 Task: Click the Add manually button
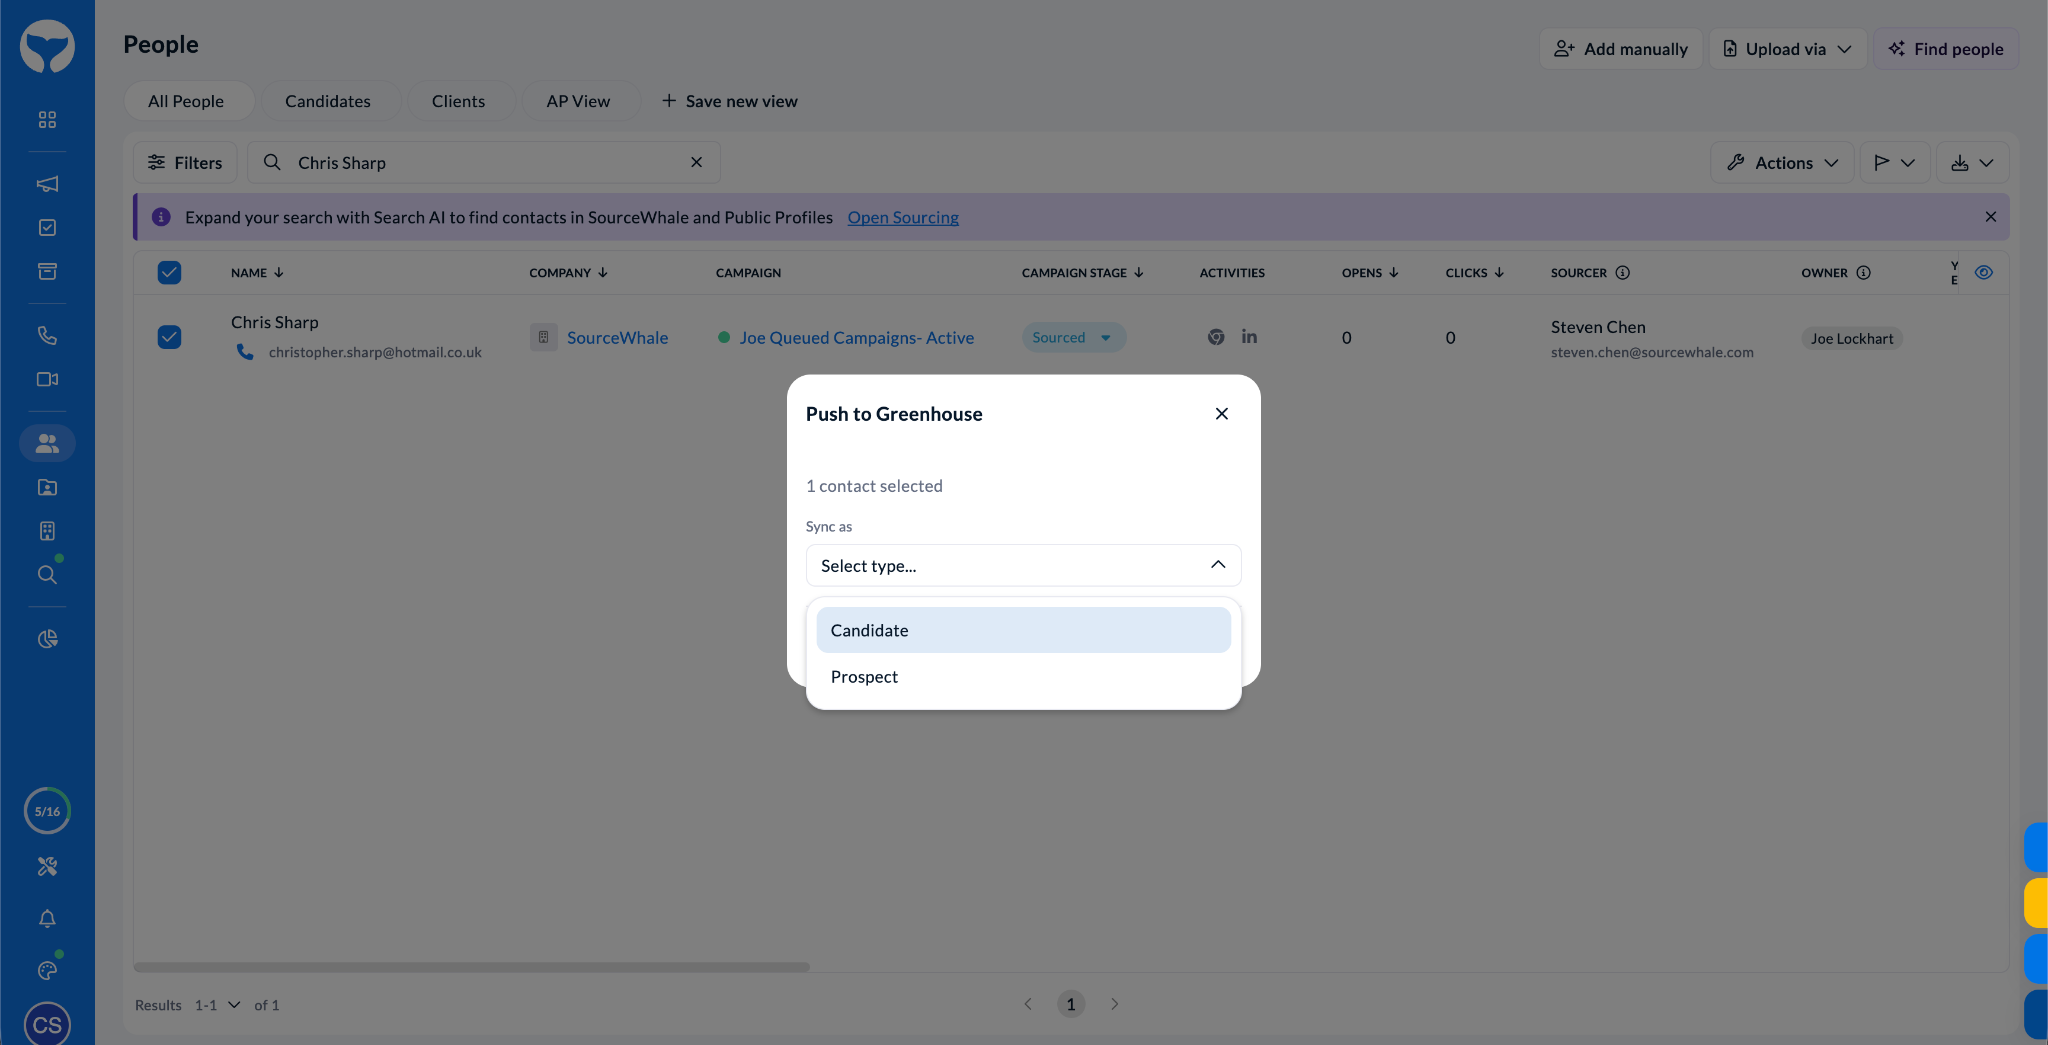1621,49
